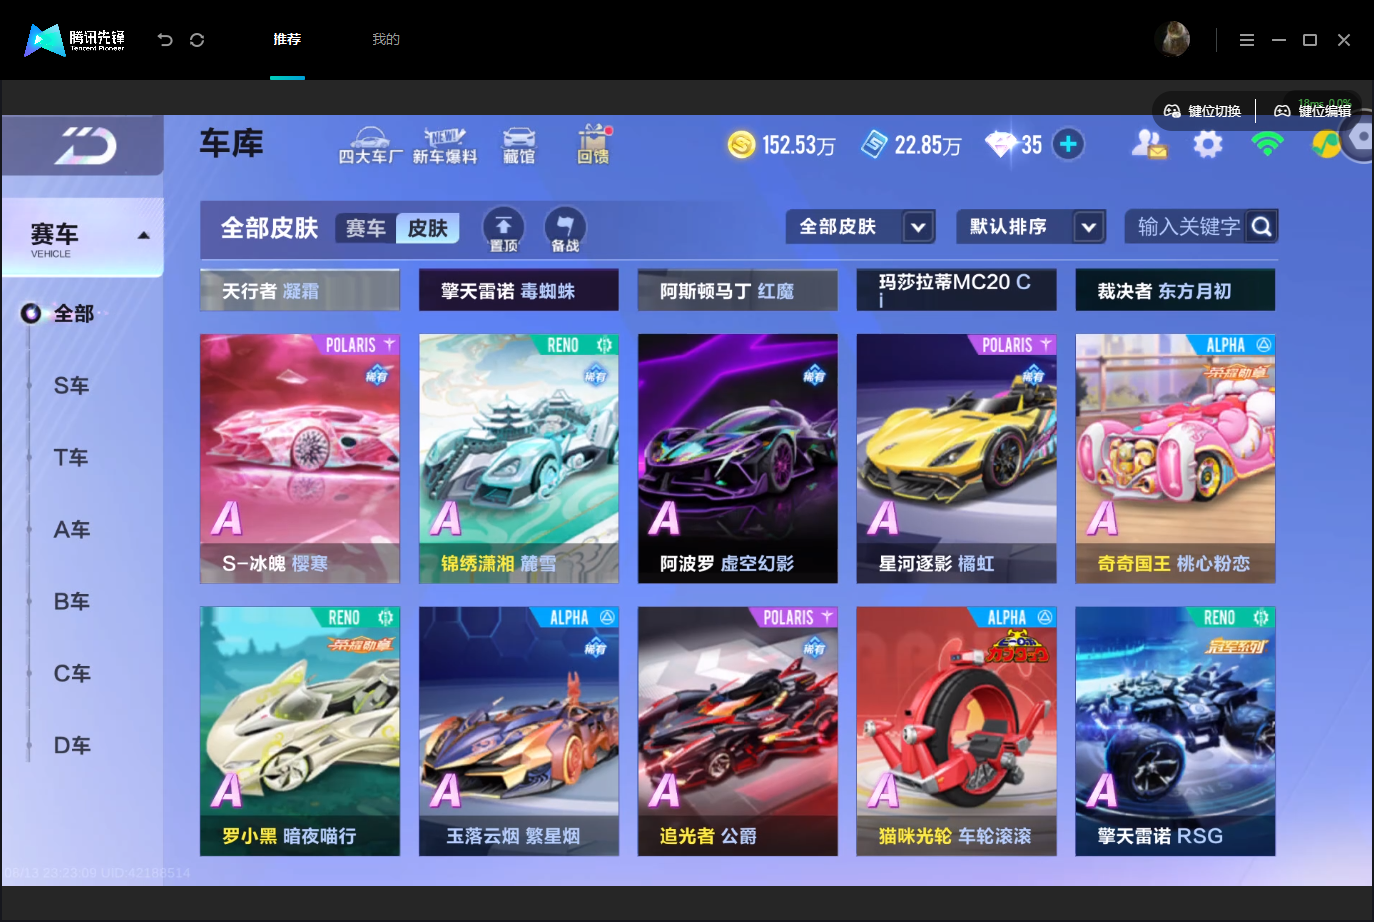Image resolution: width=1374 pixels, height=922 pixels.
Task: Click the gold coin currency icon
Action: 741,145
